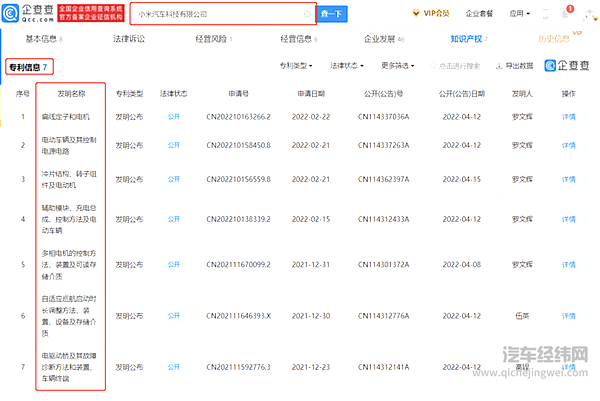Select application date 2022-02-15

point(311,219)
